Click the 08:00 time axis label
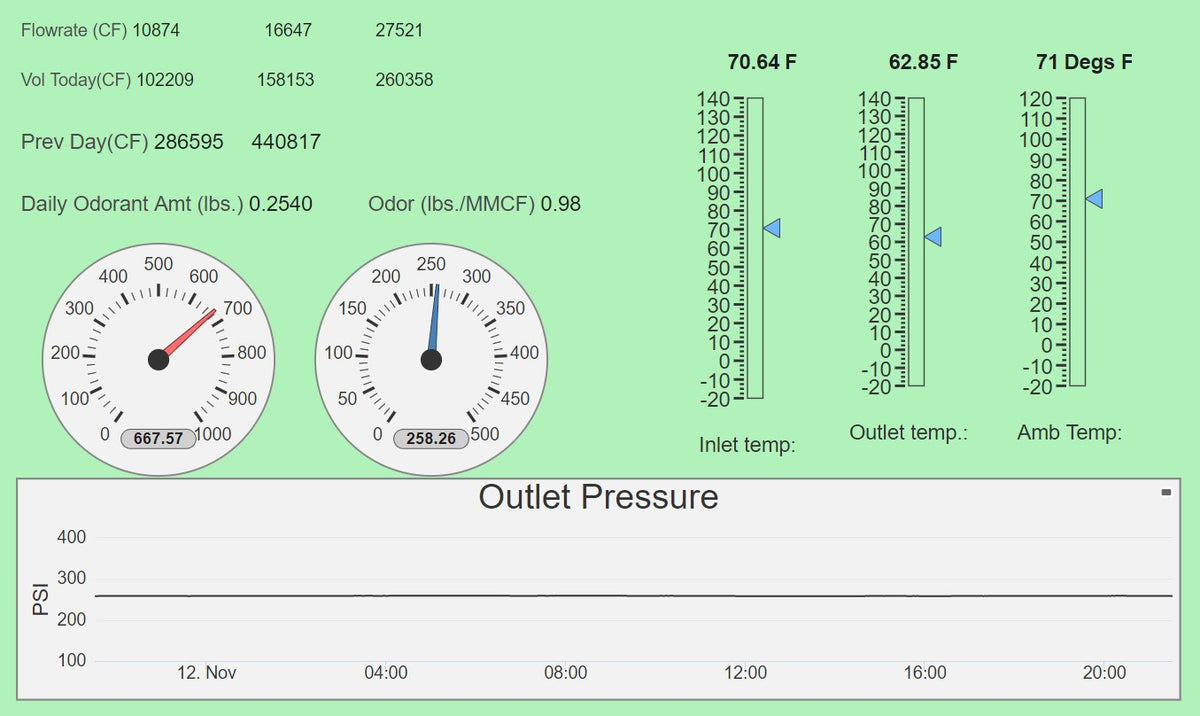This screenshot has width=1200, height=716. coord(565,673)
